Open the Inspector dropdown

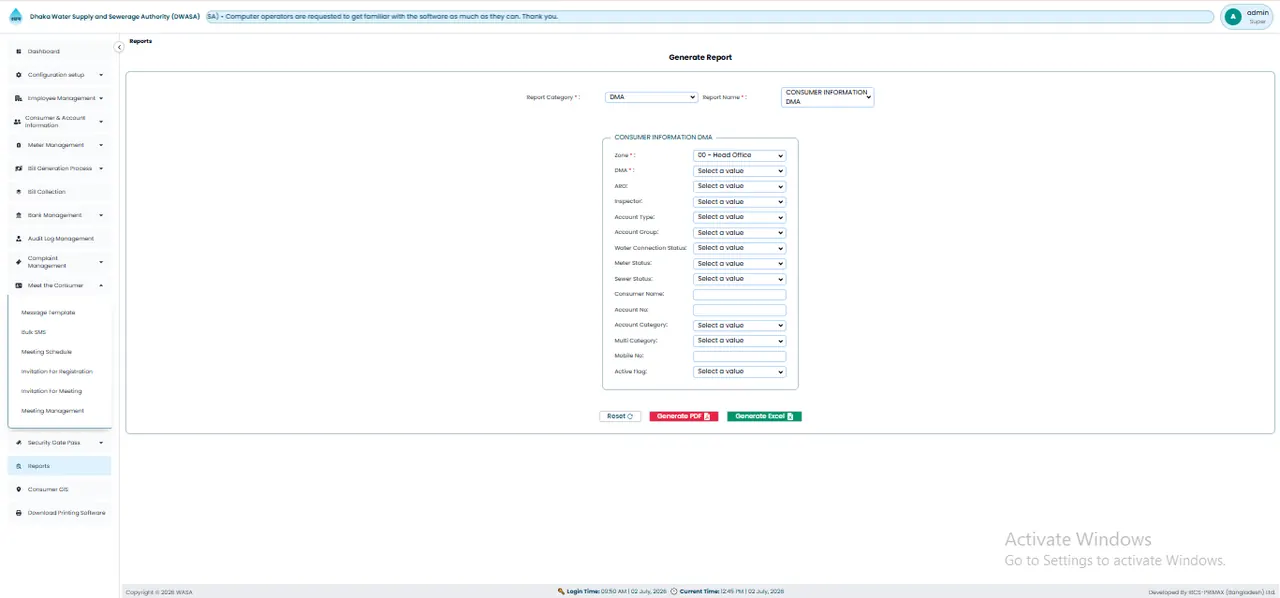point(739,202)
